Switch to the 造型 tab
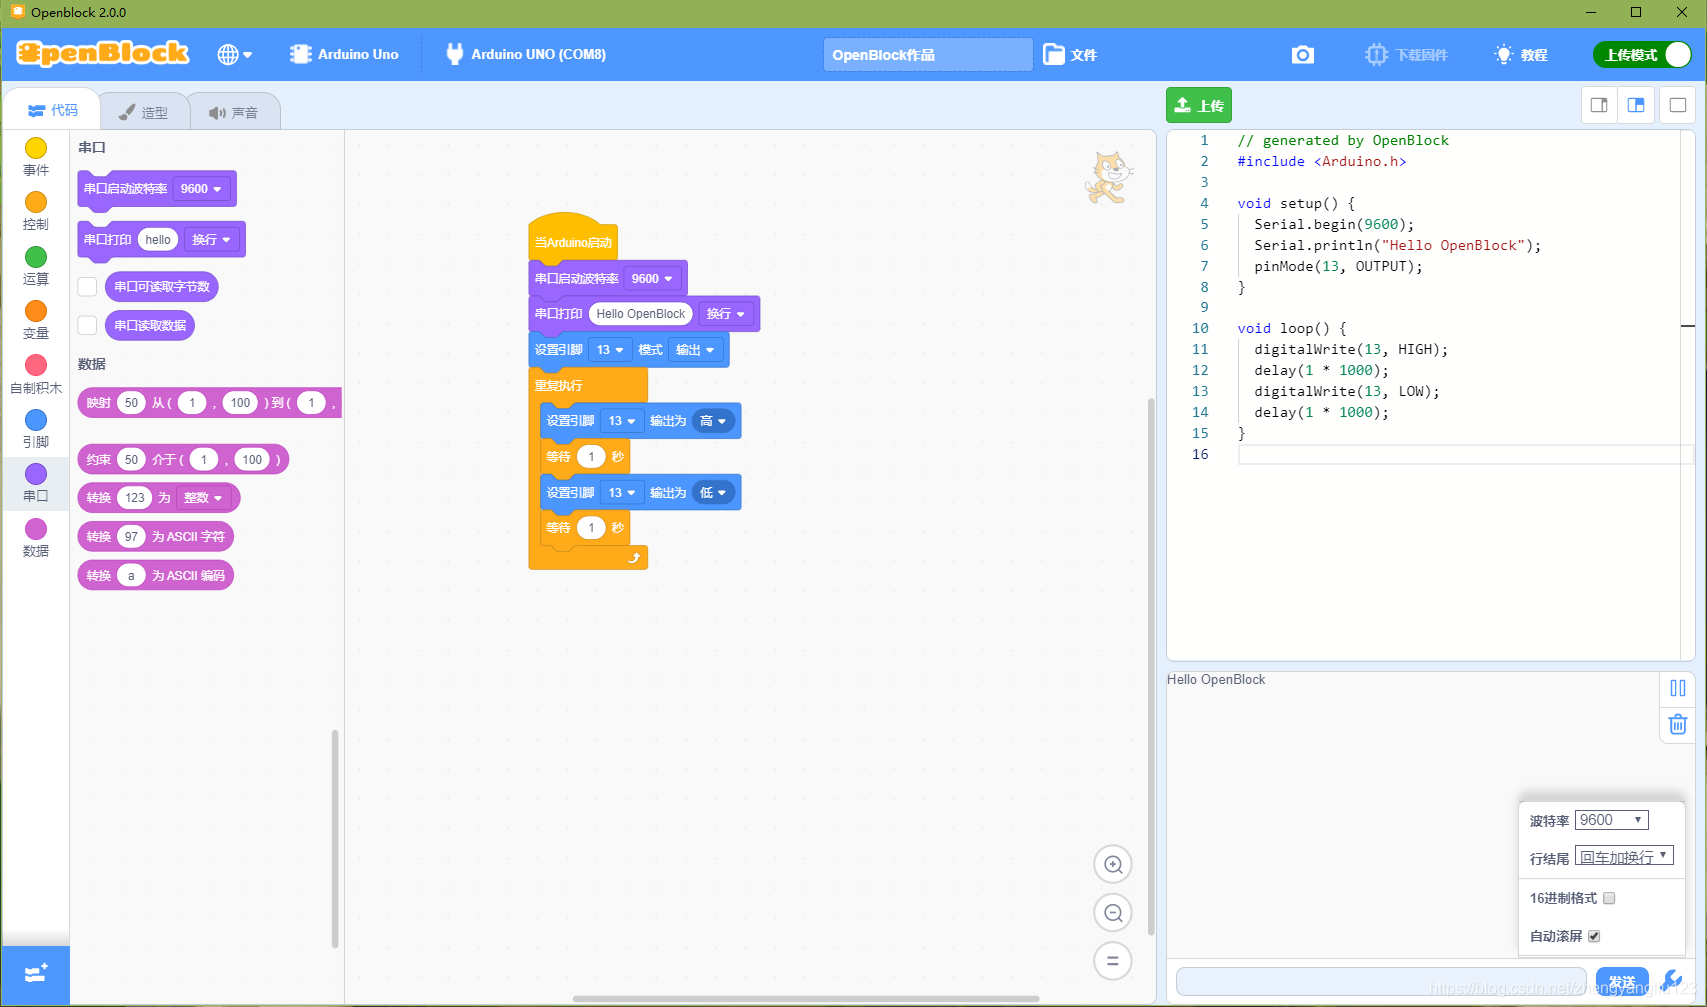1707x1007 pixels. click(145, 111)
